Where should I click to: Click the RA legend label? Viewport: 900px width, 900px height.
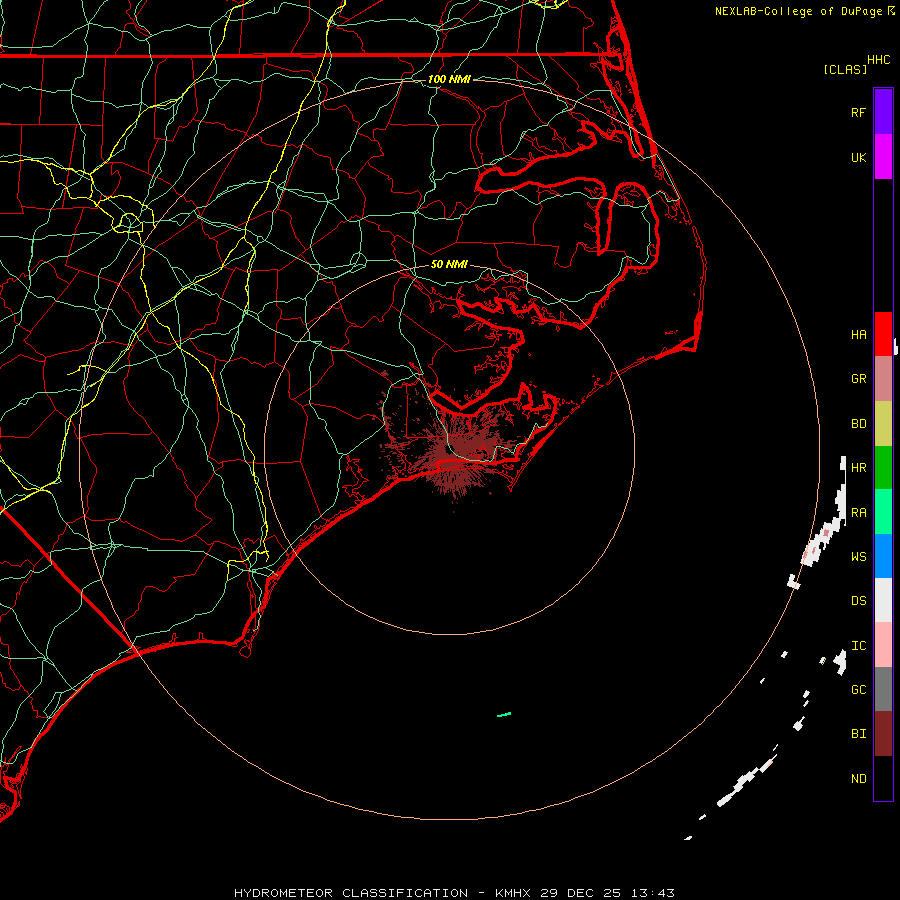(x=858, y=513)
